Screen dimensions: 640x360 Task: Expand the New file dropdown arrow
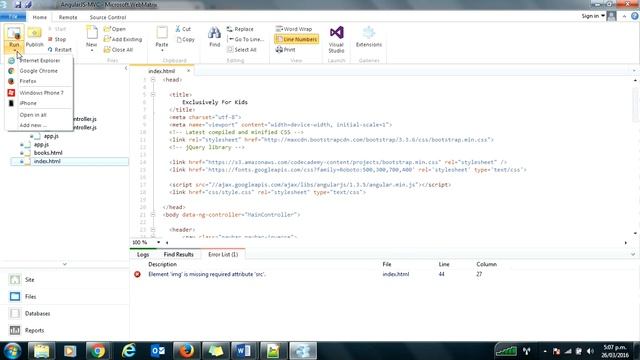pos(91,50)
